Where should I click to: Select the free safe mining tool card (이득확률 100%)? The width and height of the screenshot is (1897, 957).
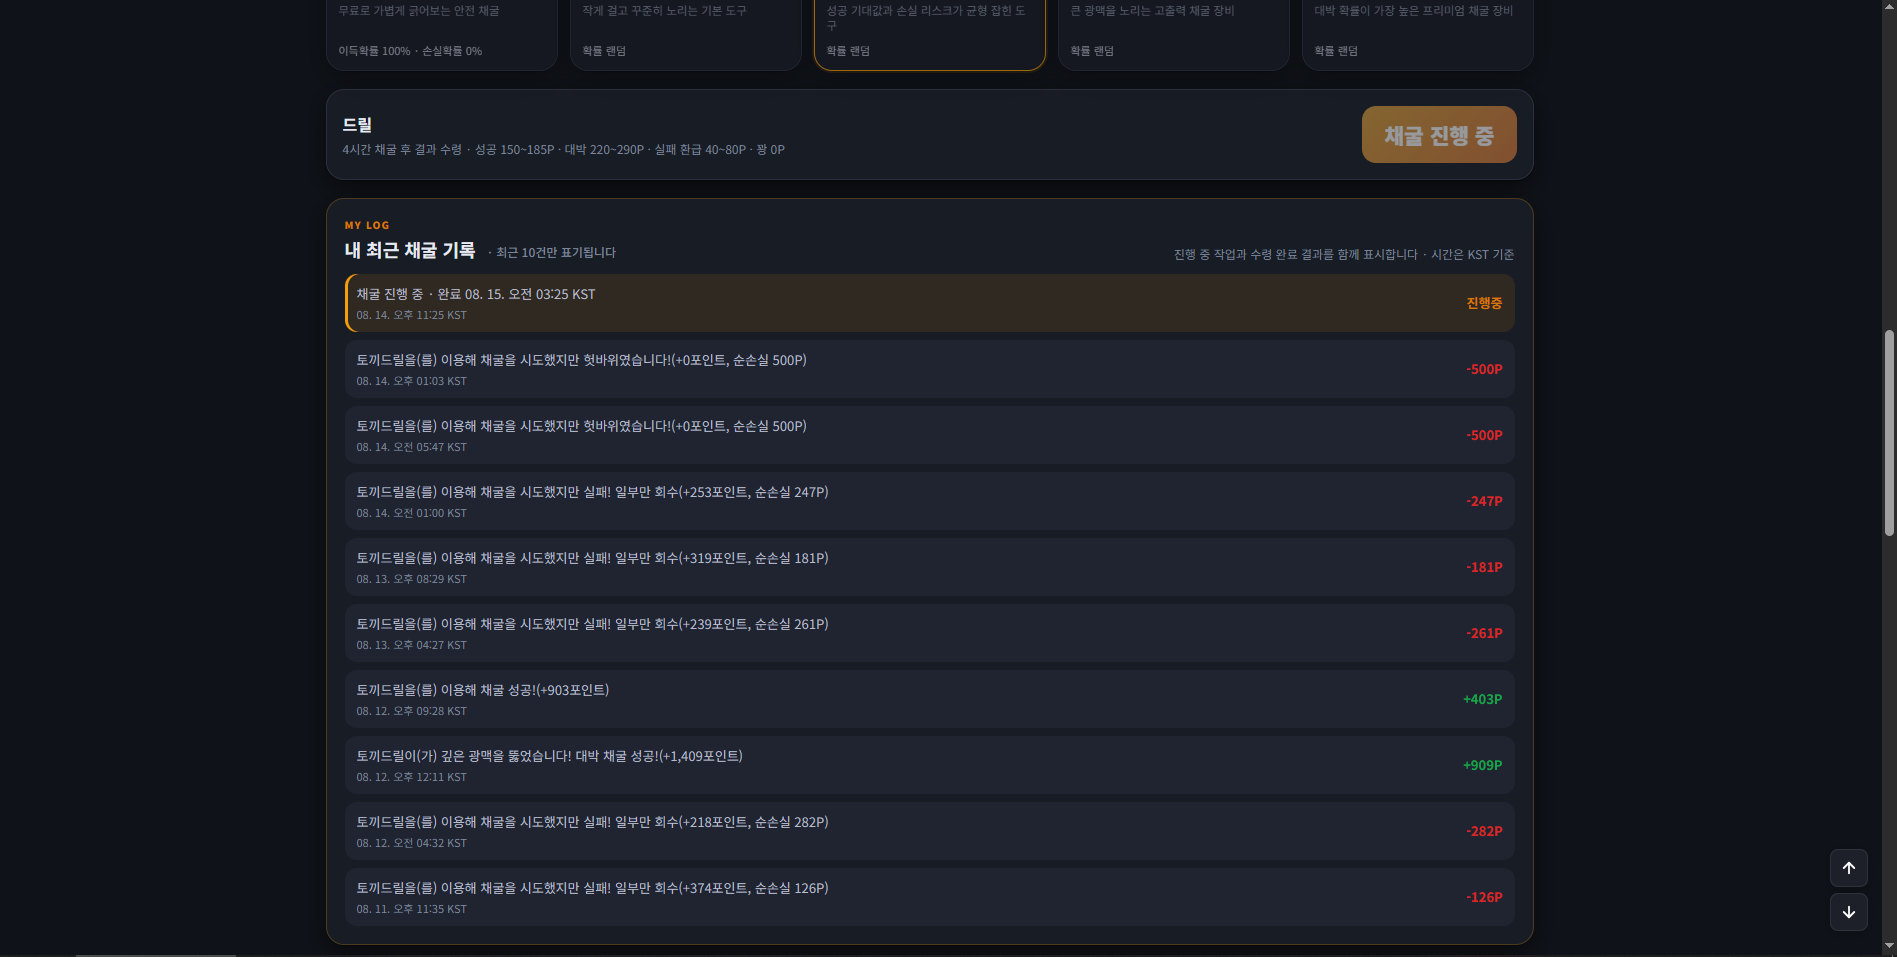442,34
